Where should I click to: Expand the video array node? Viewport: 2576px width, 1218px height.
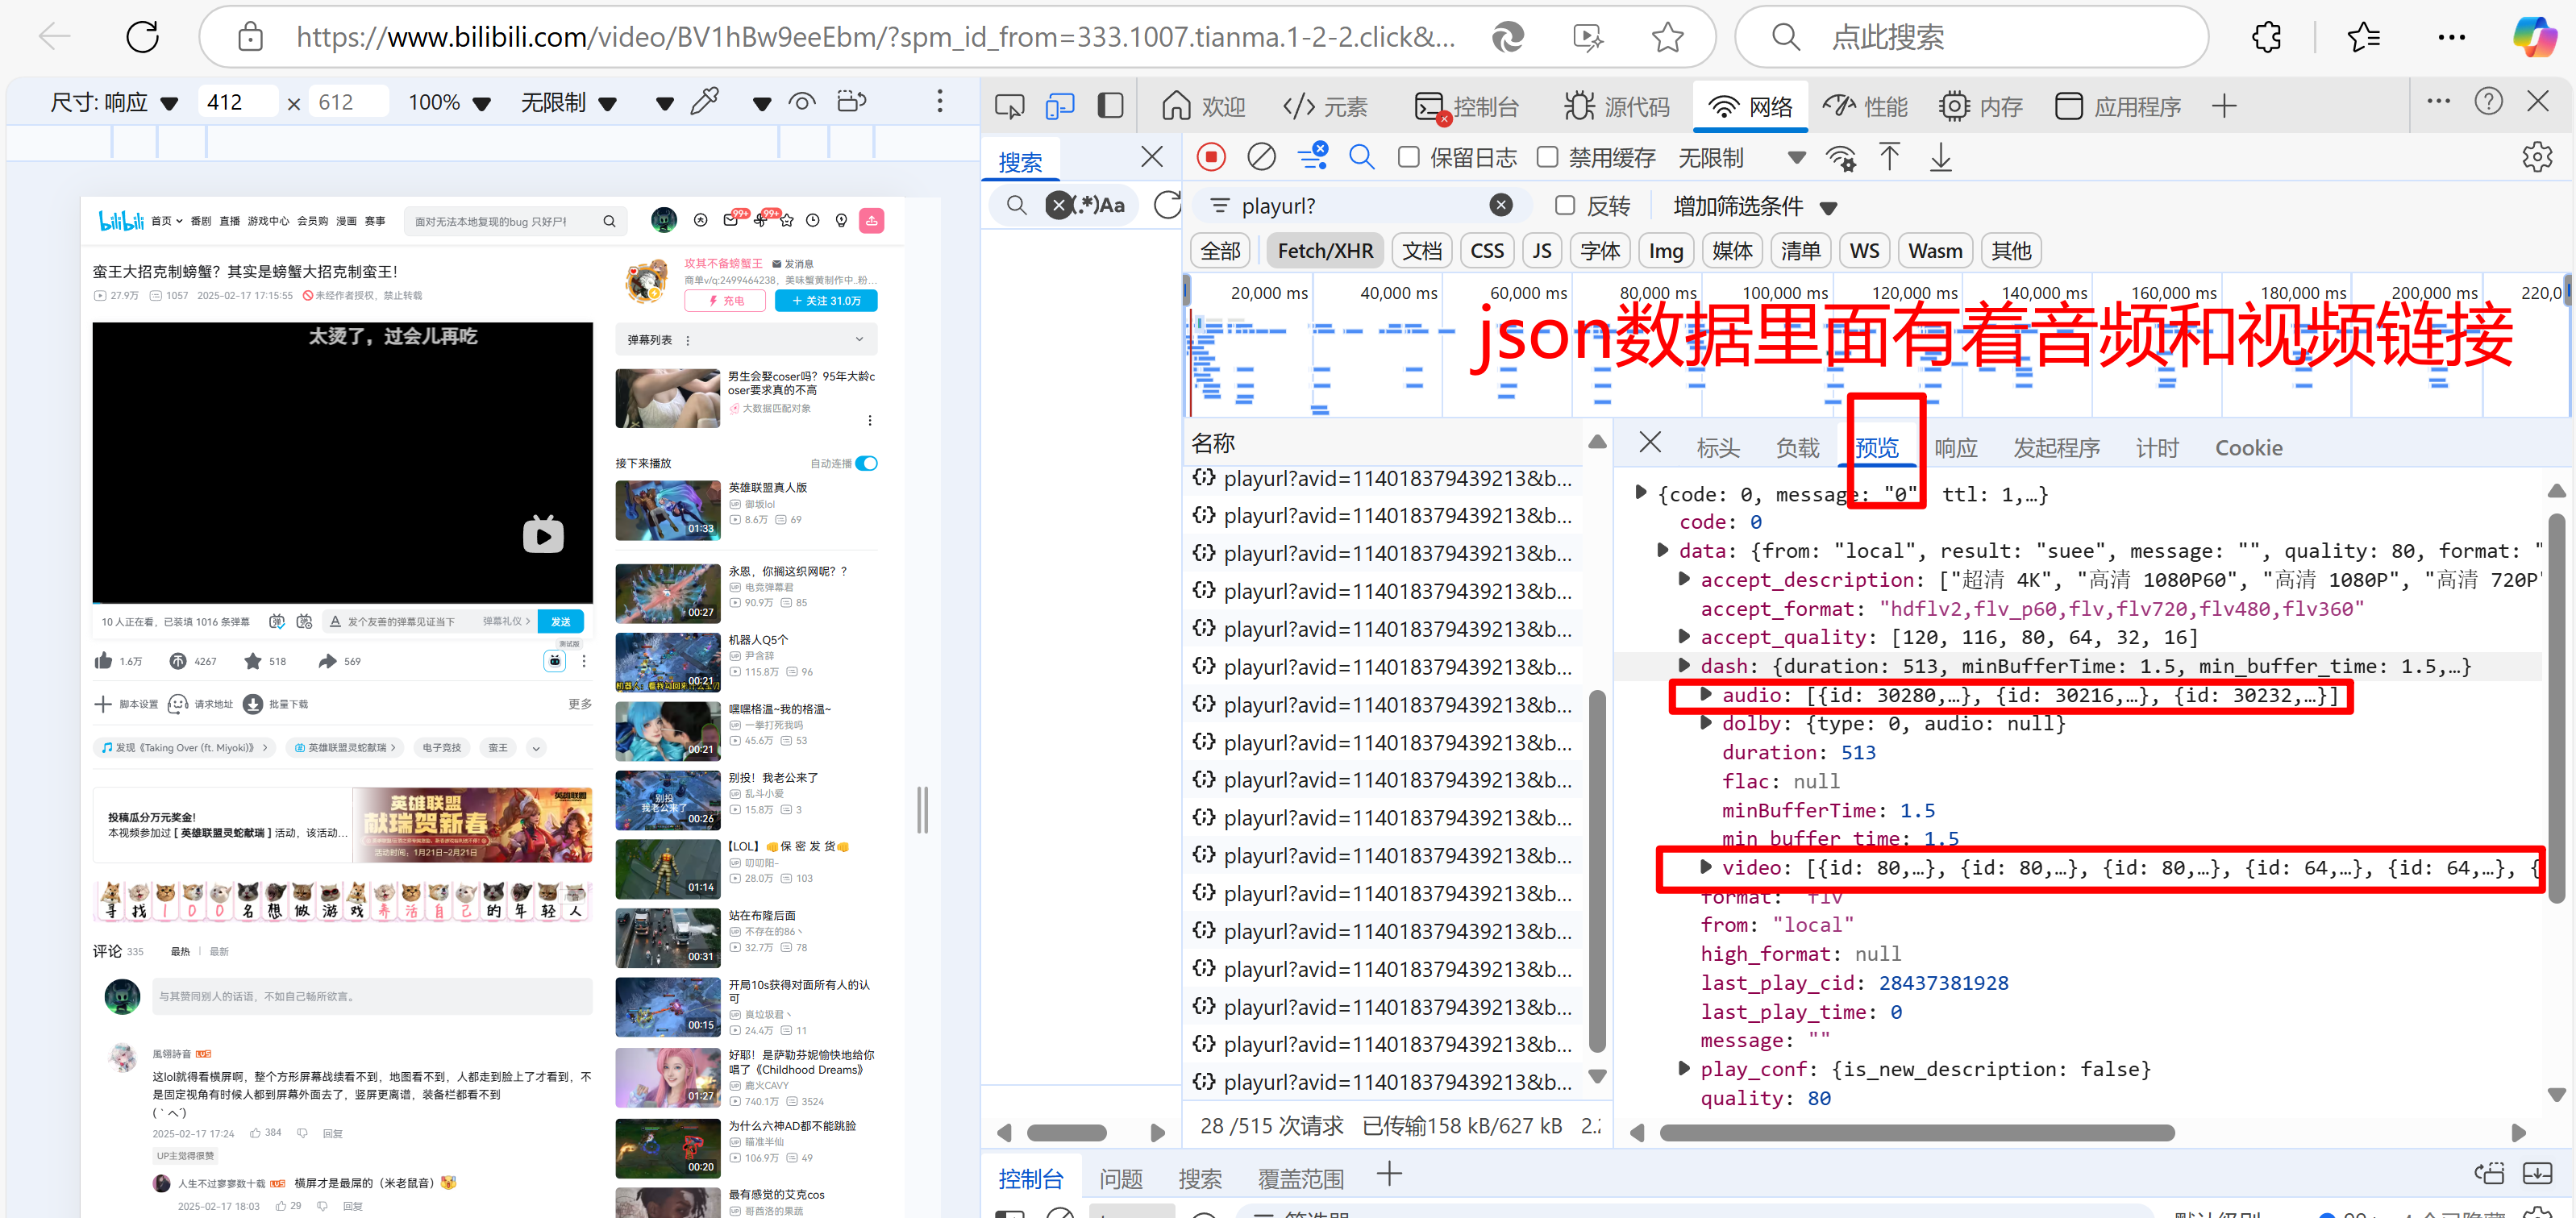(1707, 867)
